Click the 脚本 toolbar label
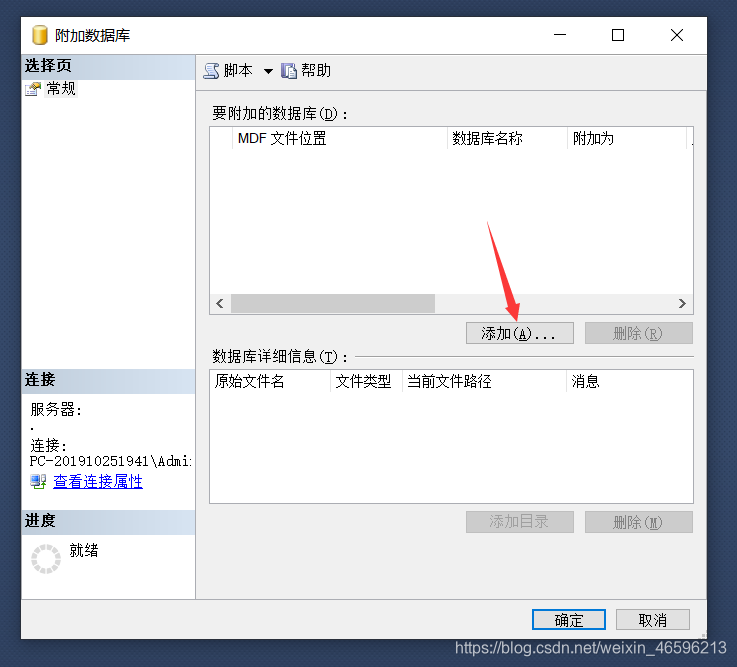 pyautogui.click(x=238, y=71)
